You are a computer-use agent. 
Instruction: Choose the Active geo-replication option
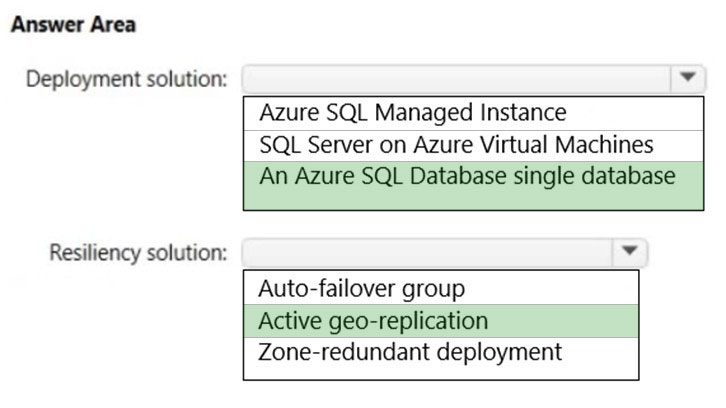(x=441, y=321)
